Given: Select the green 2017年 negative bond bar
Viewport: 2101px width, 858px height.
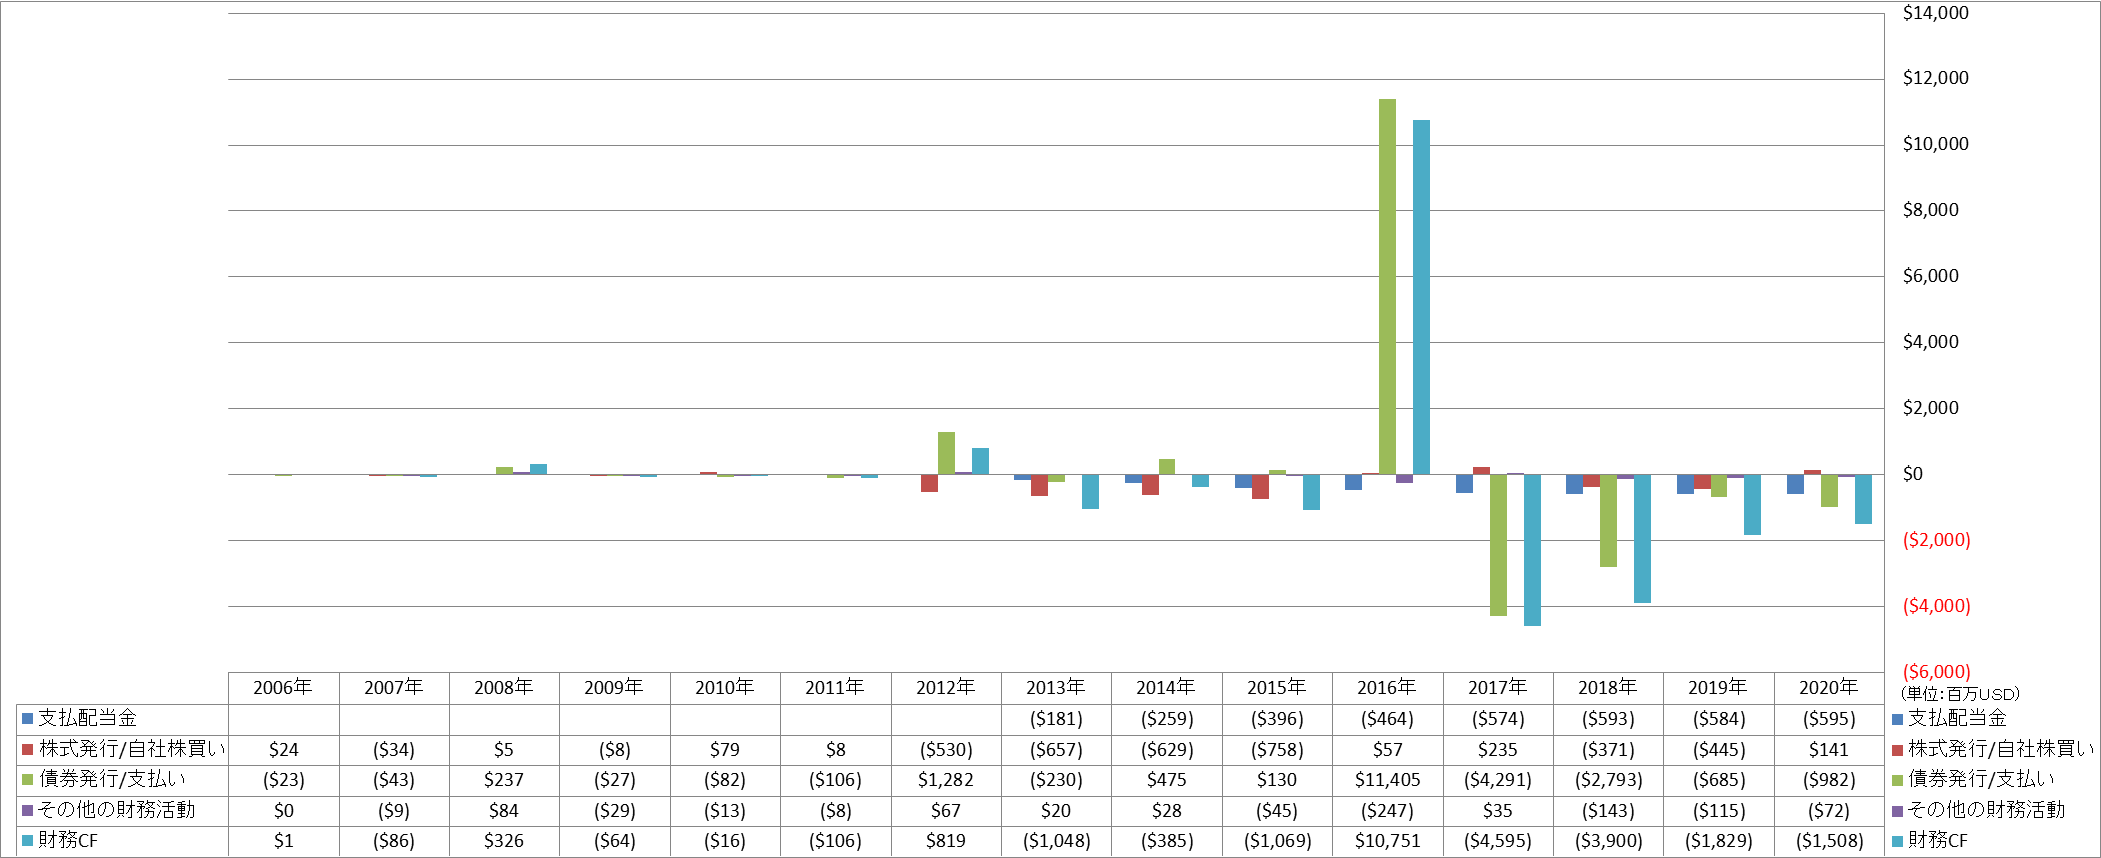Looking at the screenshot, I should (1498, 545).
